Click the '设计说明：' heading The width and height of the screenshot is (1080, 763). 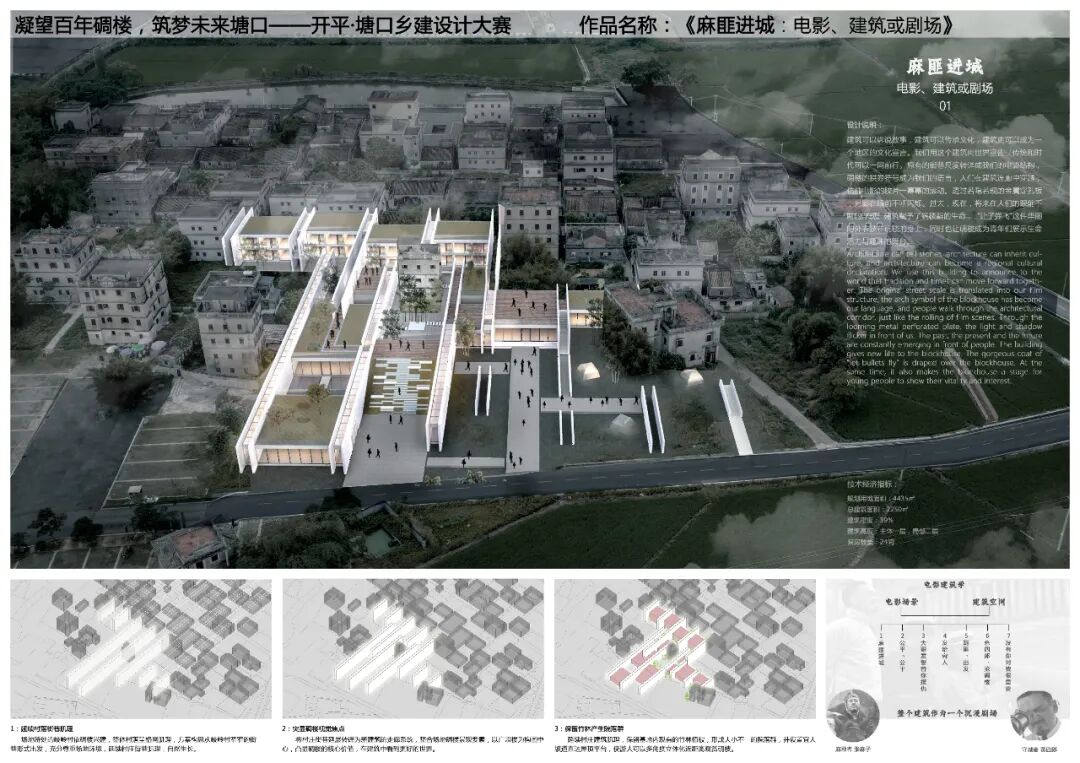(x=864, y=125)
